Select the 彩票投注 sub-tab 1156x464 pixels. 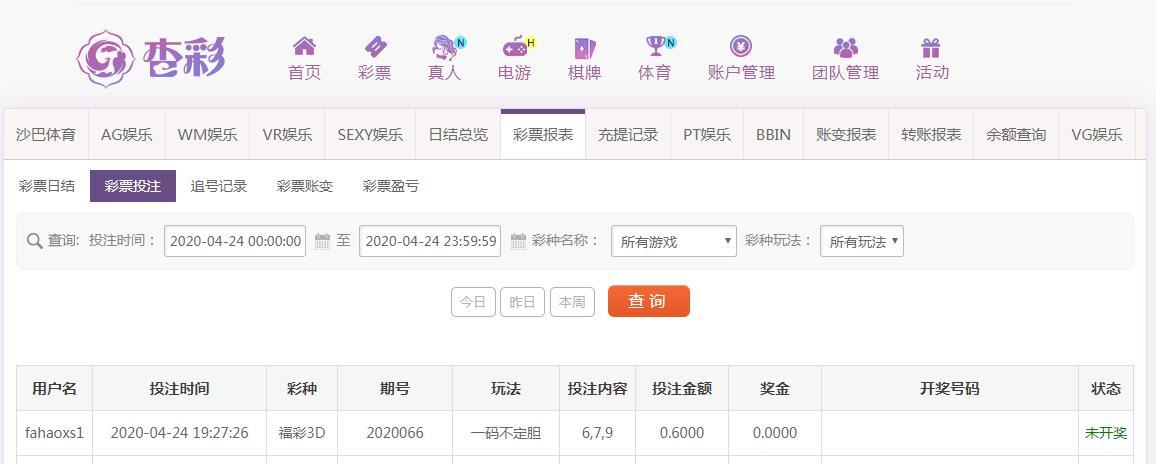(133, 186)
